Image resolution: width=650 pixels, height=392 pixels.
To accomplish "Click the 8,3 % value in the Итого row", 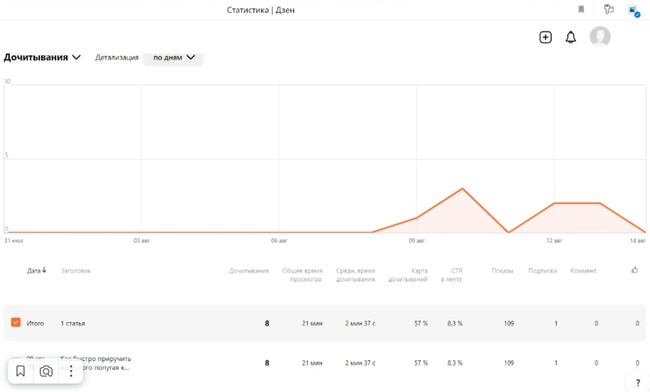I will pos(455,323).
